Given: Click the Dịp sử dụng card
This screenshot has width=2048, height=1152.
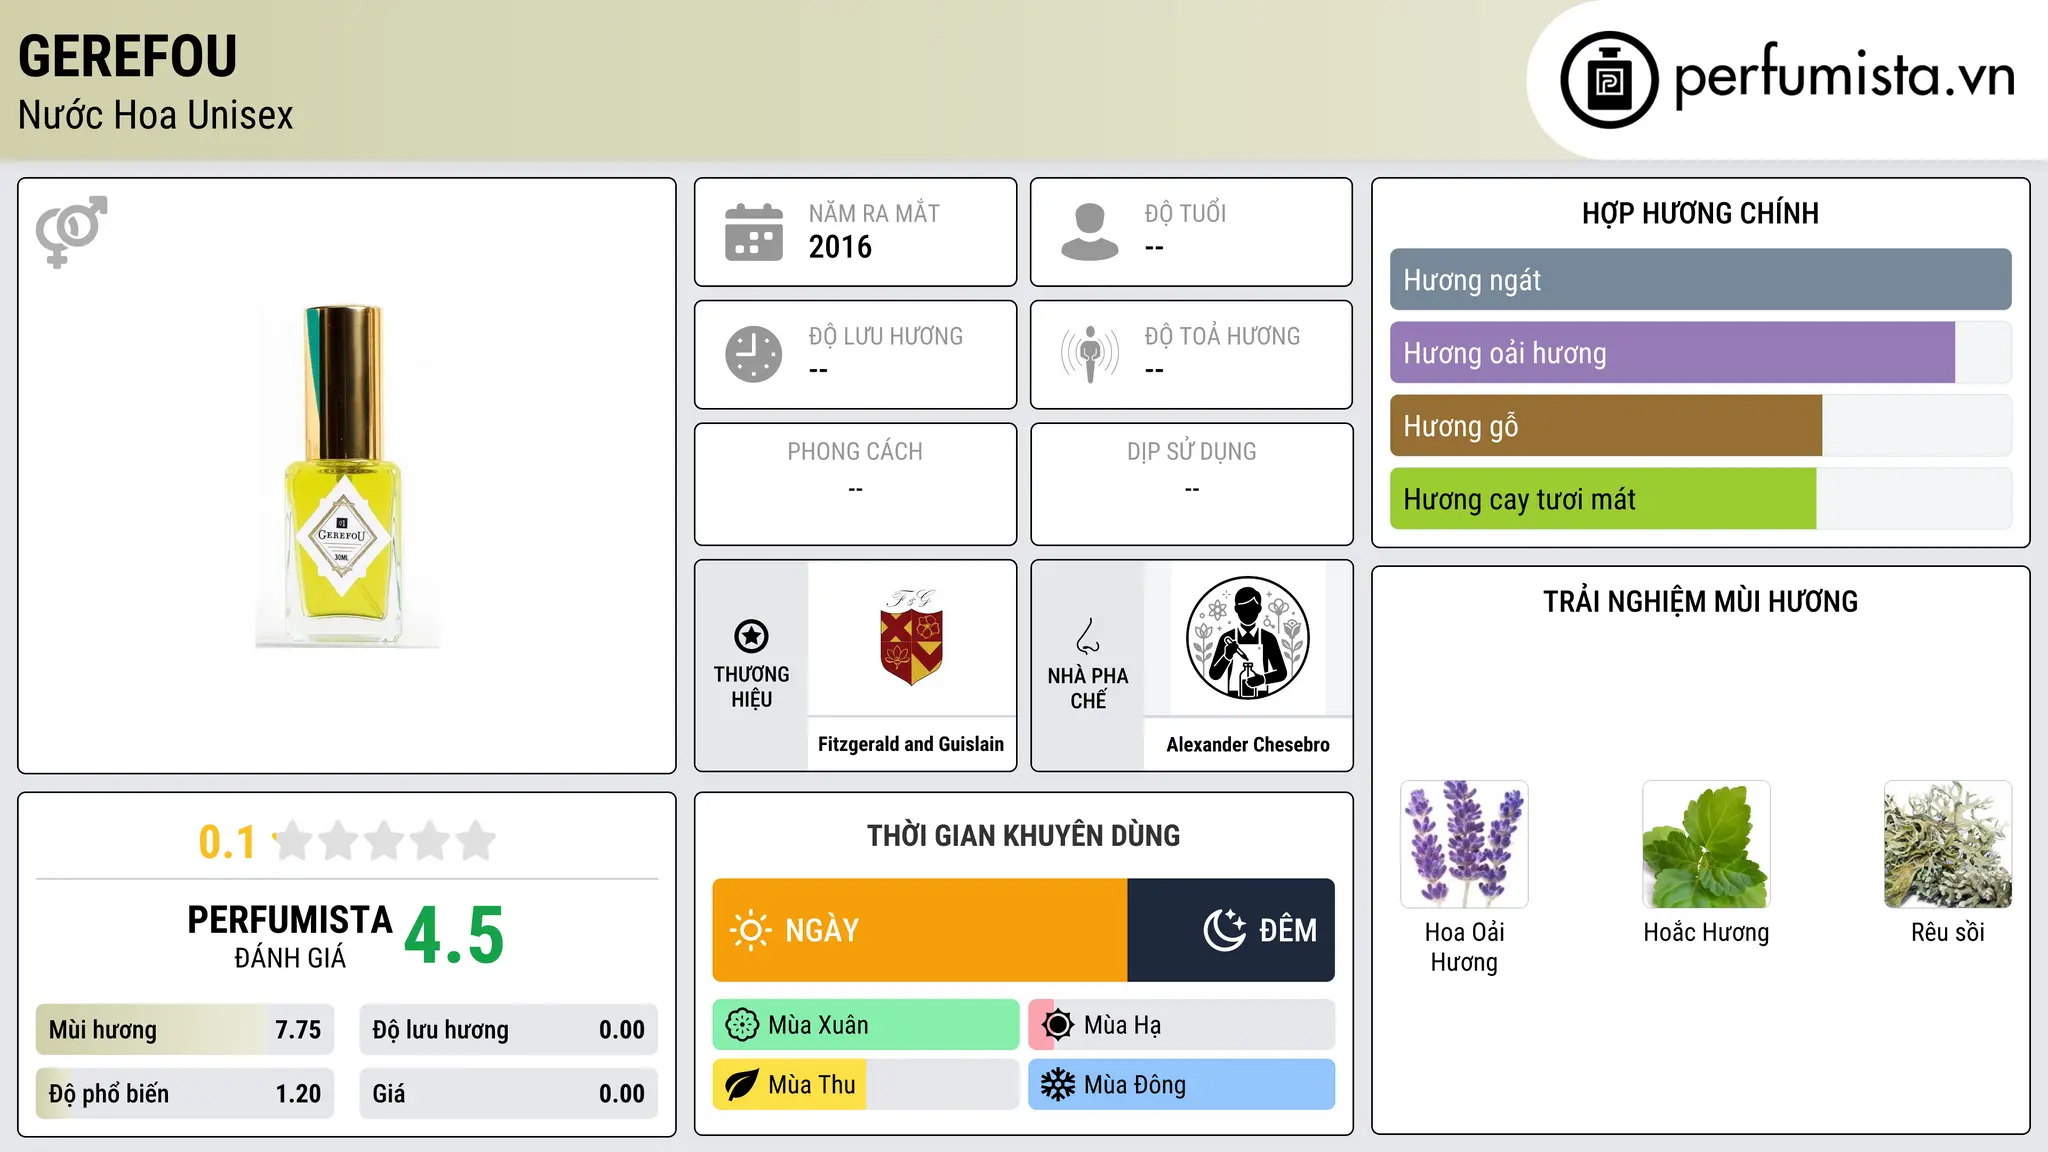Looking at the screenshot, I should pyautogui.click(x=1192, y=484).
